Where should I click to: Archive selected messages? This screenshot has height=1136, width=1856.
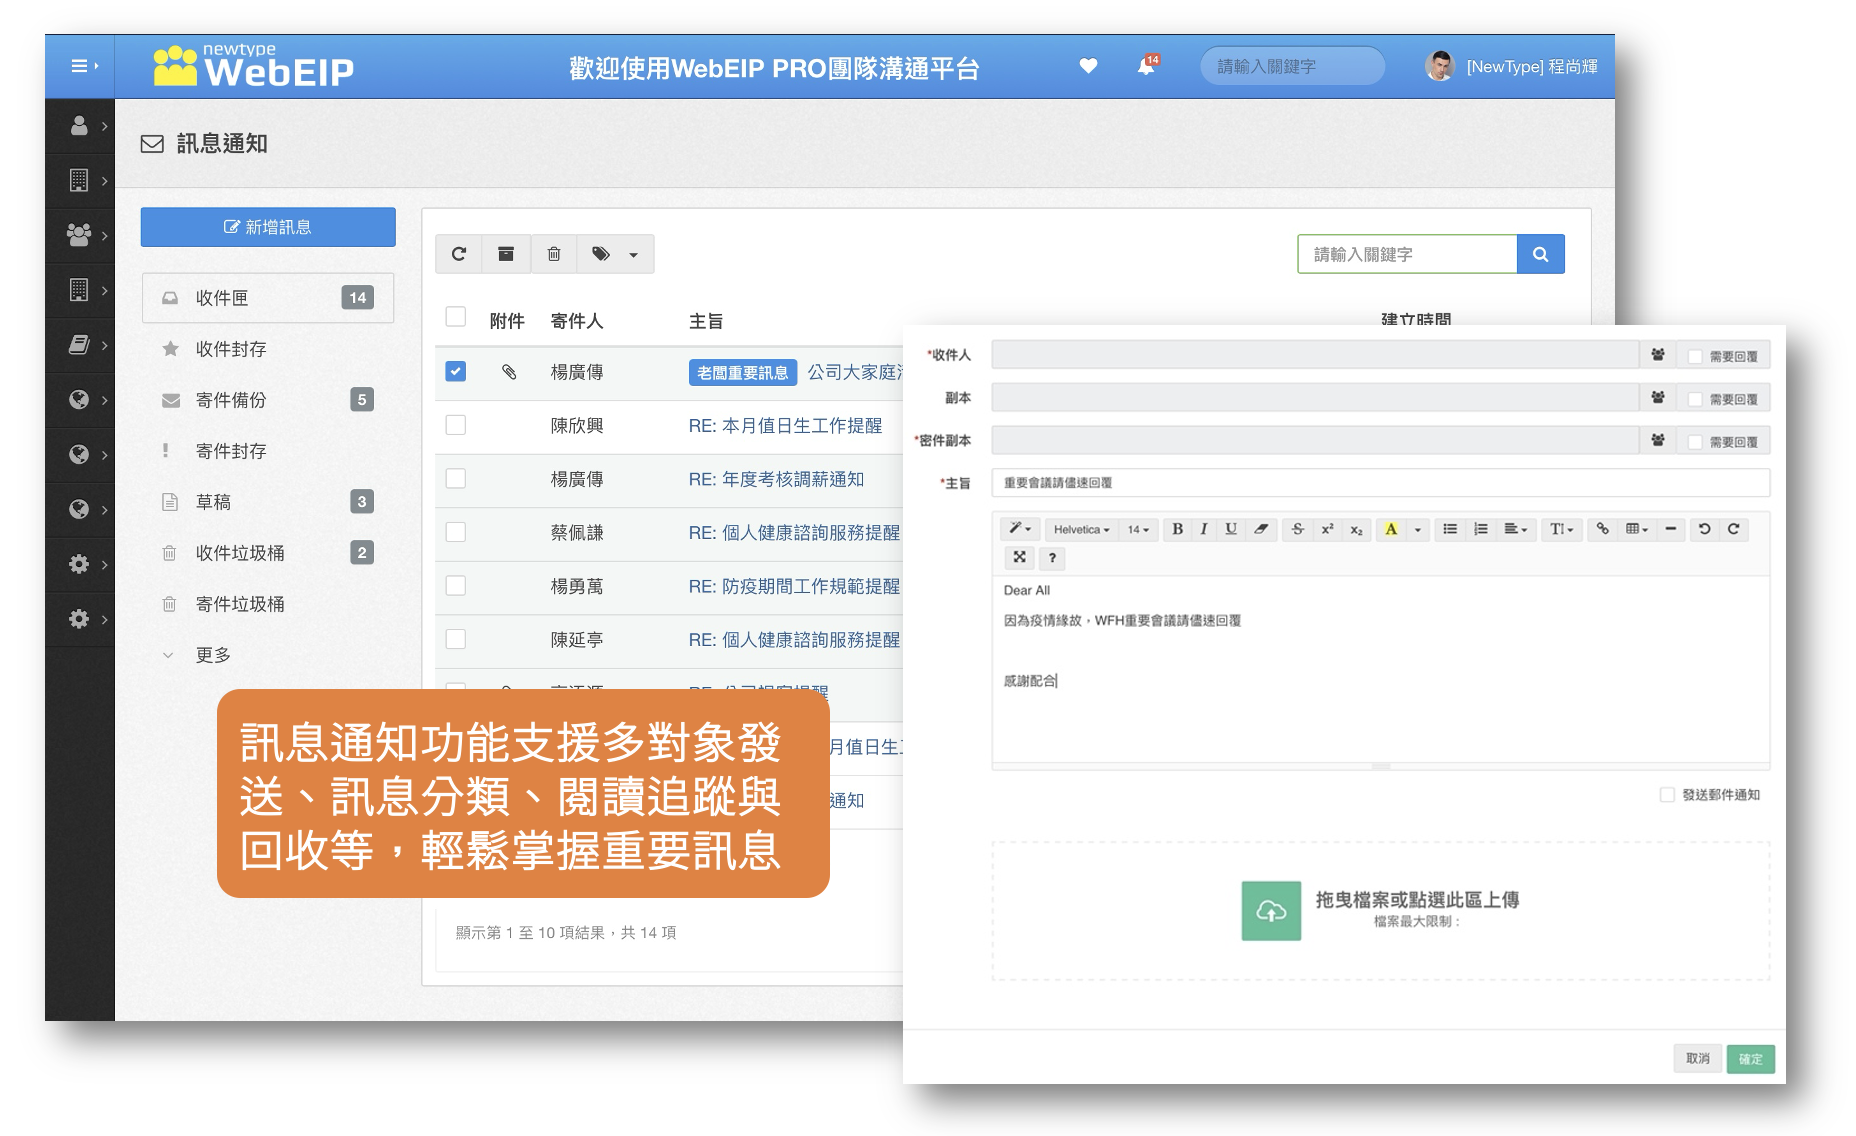[506, 254]
